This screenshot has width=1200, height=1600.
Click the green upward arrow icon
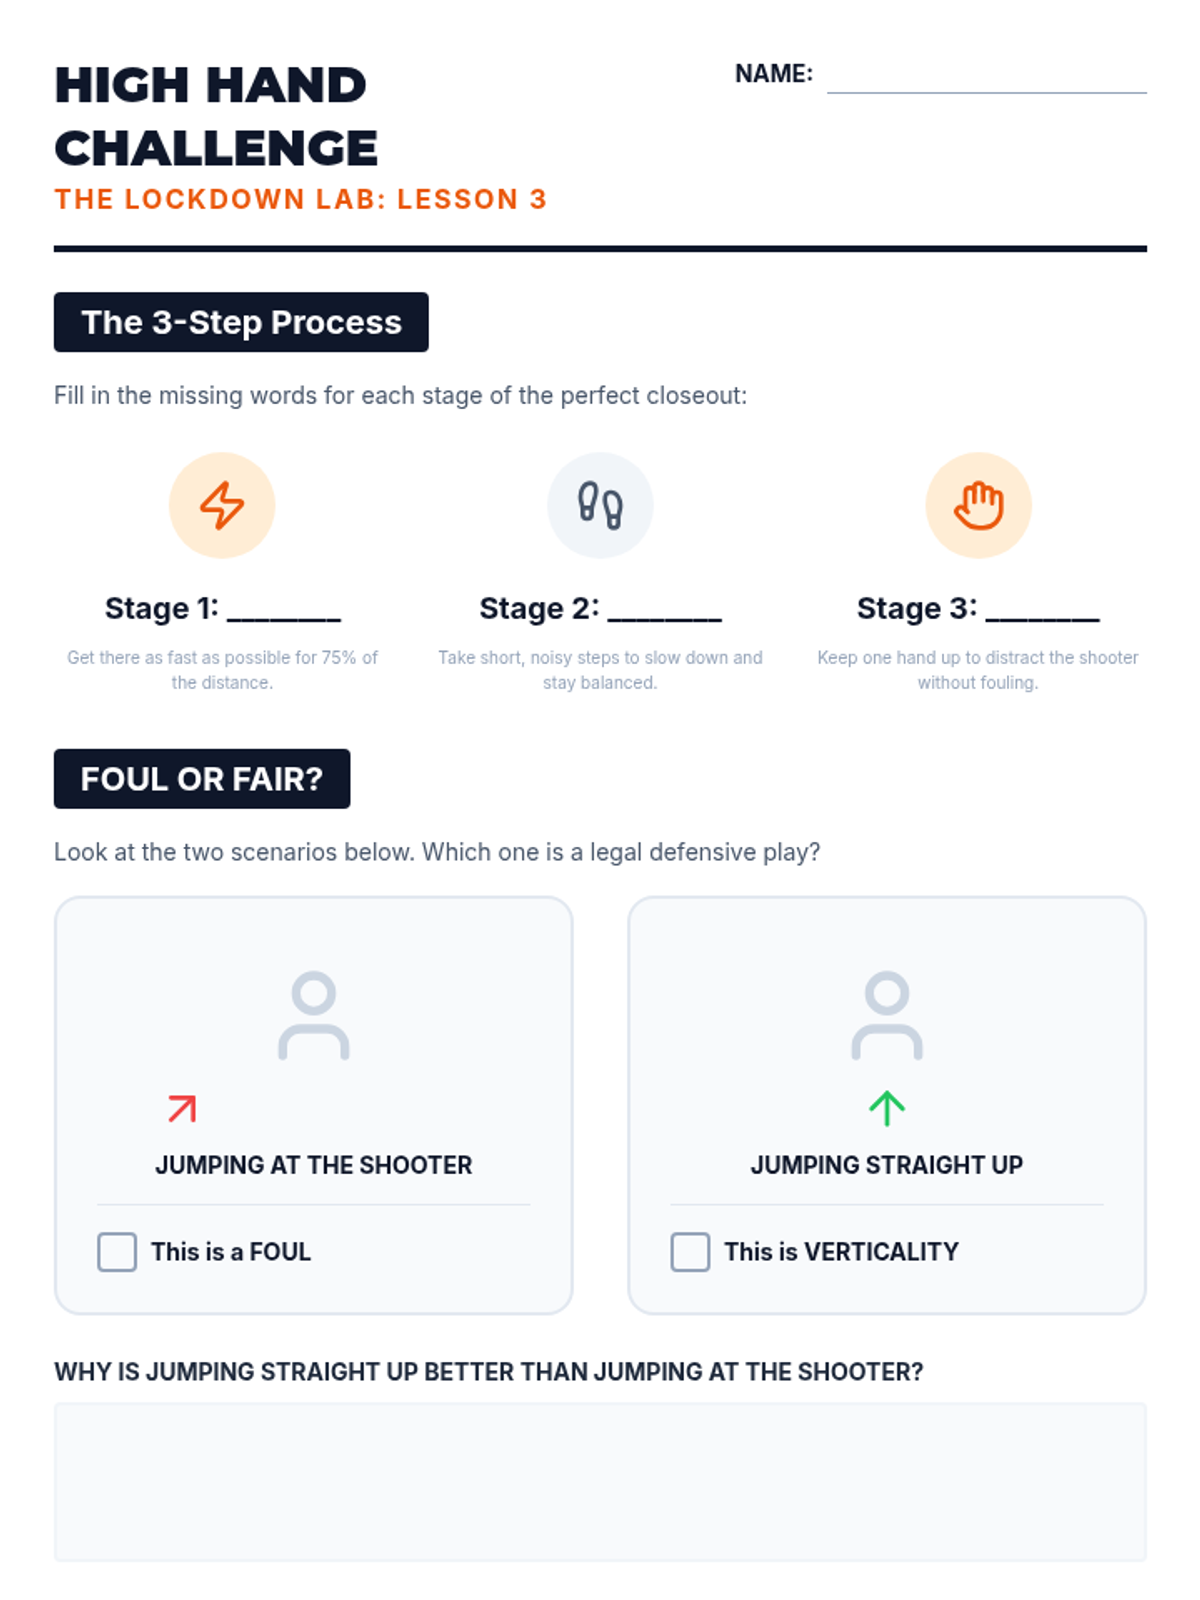click(887, 1109)
